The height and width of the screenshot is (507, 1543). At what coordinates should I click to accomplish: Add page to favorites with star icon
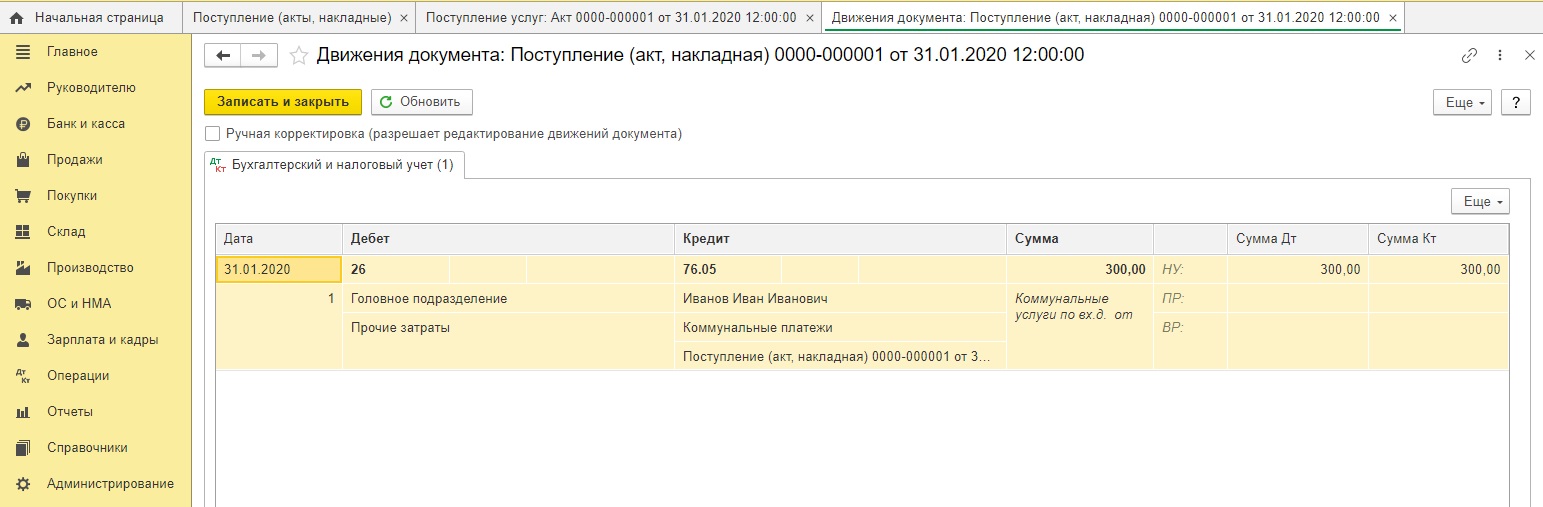click(298, 56)
